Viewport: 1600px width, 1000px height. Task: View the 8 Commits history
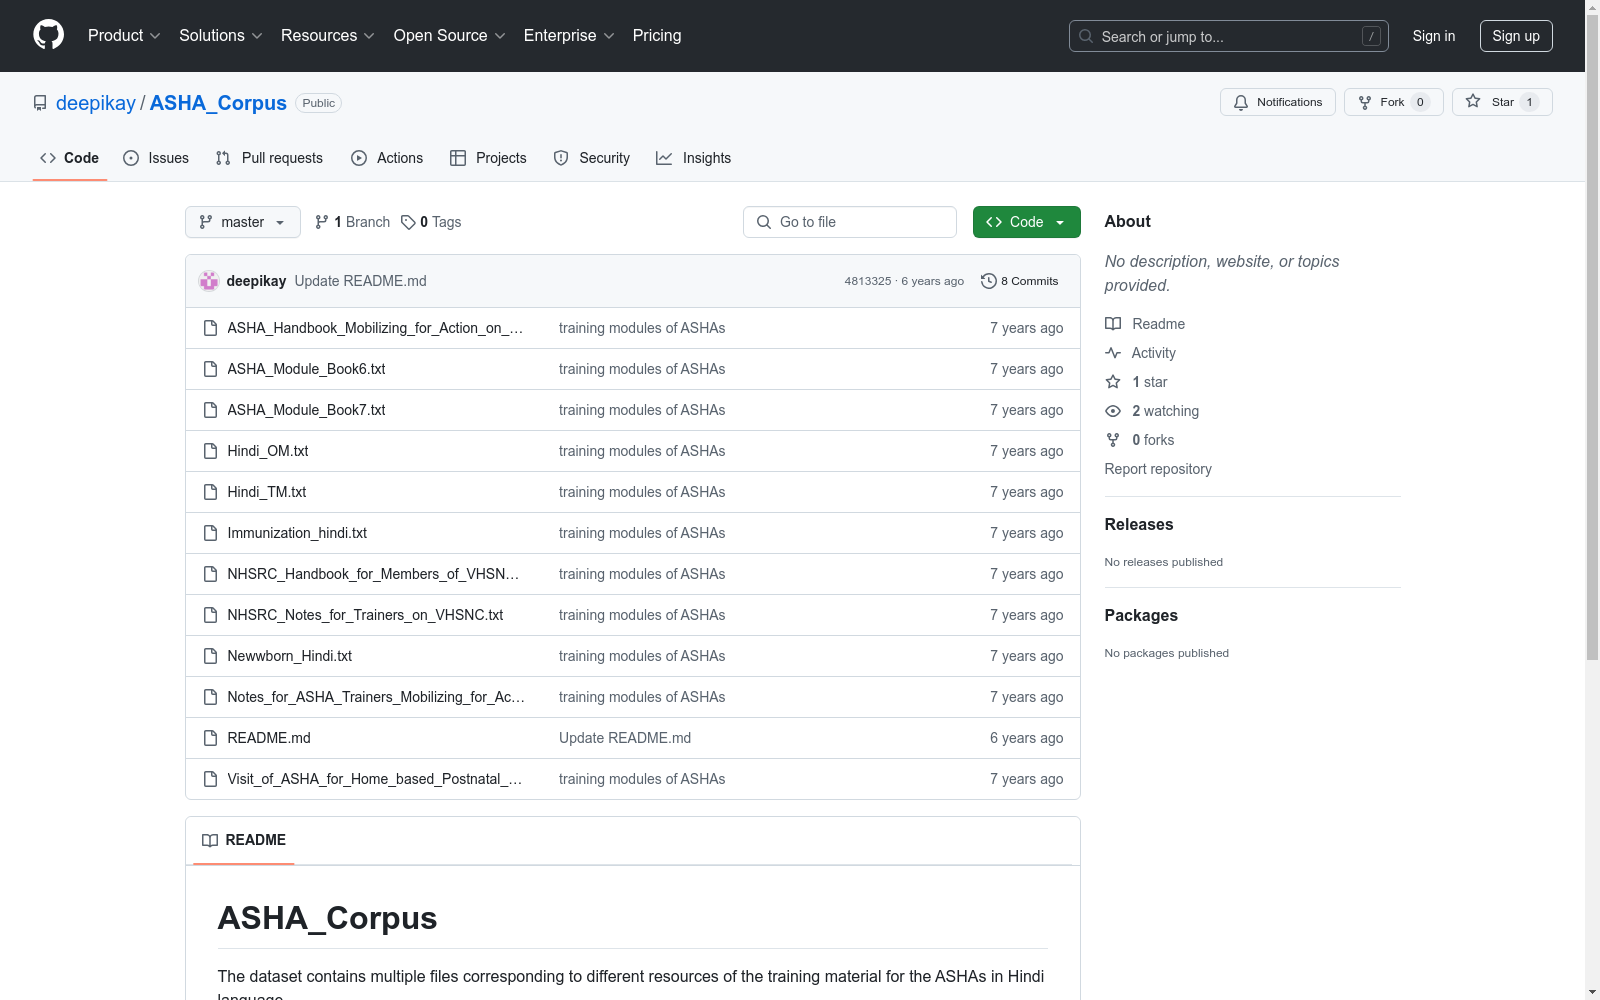pos(1020,281)
